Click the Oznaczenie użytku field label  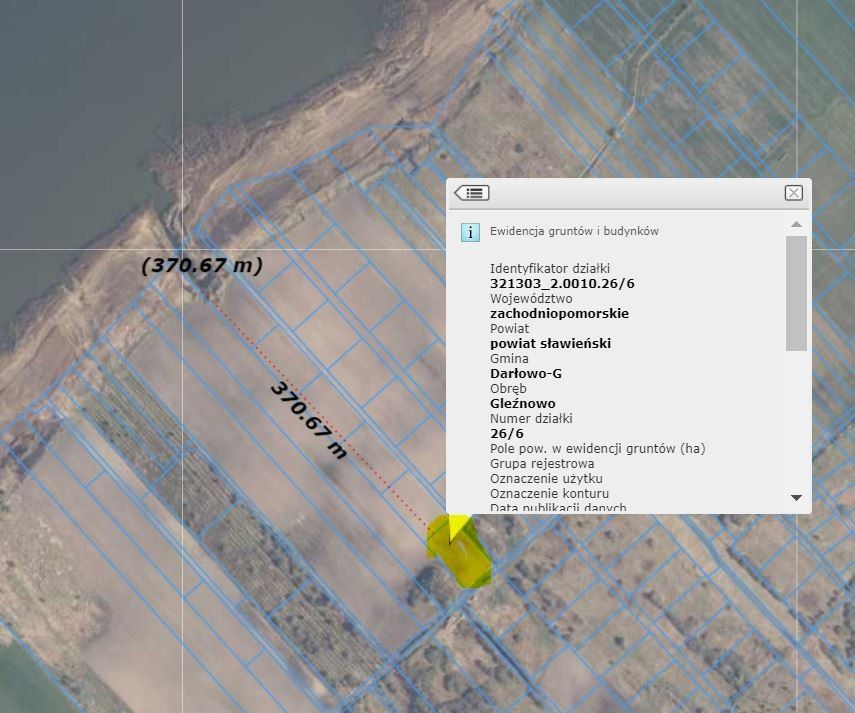546,479
